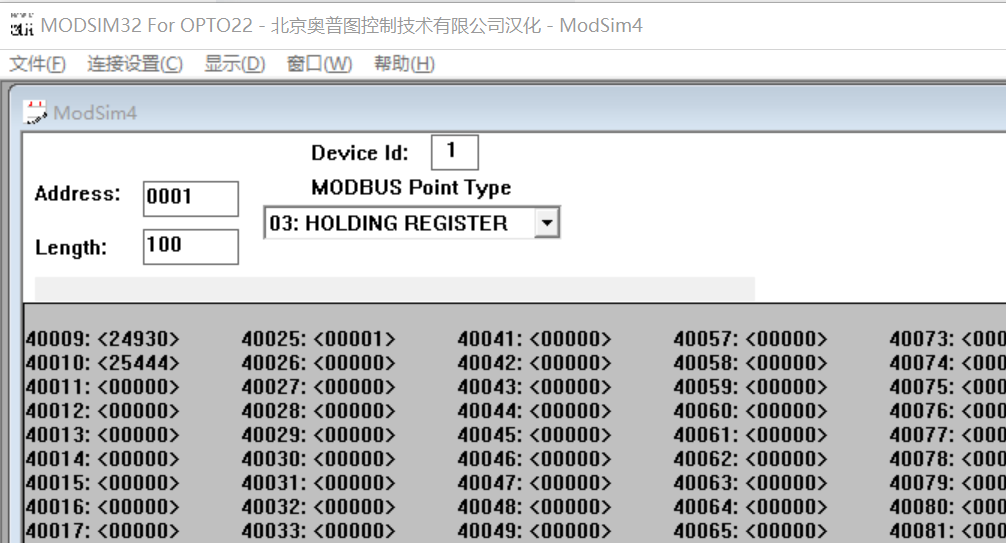Select register 40043 entry

(x=534, y=387)
